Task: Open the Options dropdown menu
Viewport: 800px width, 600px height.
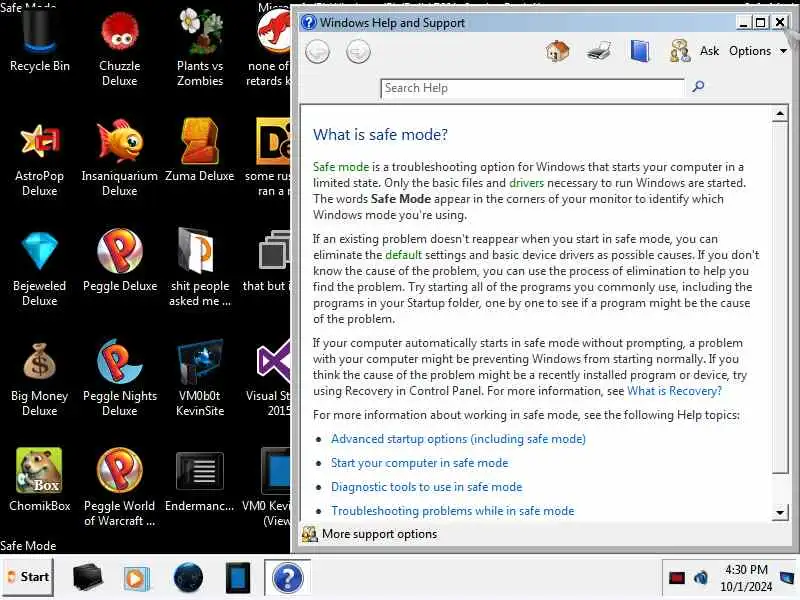Action: click(x=757, y=51)
